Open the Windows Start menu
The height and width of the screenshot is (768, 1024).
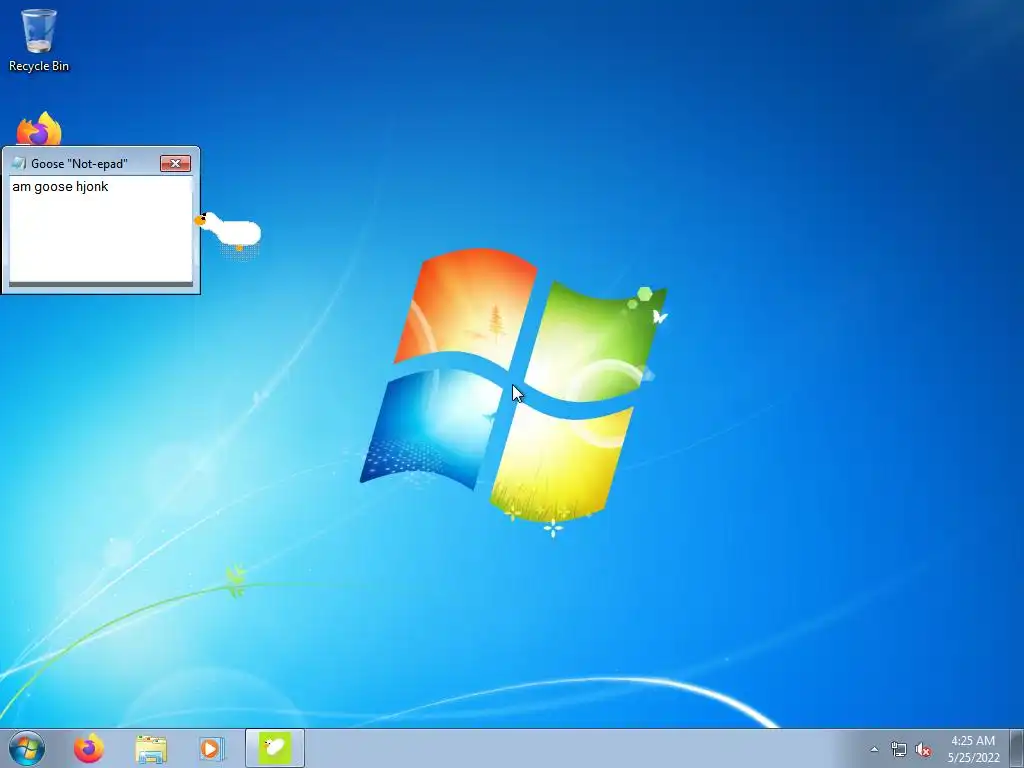tap(27, 748)
